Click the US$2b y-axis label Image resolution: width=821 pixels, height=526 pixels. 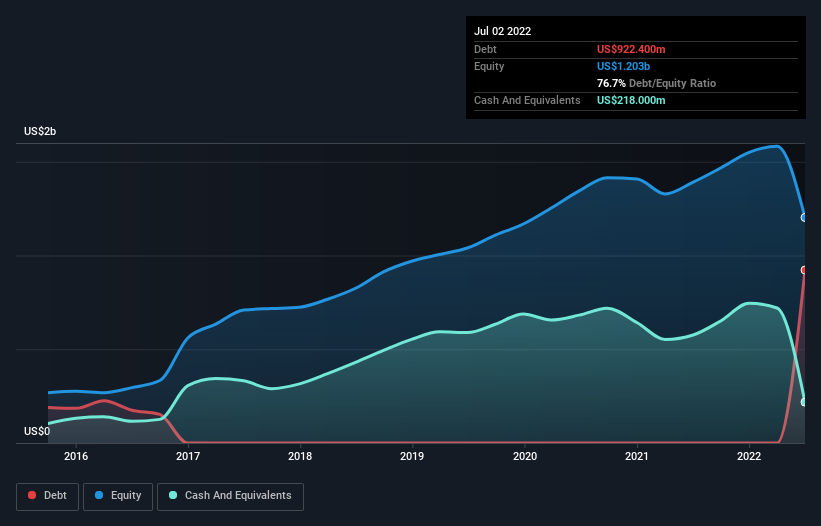[40, 131]
